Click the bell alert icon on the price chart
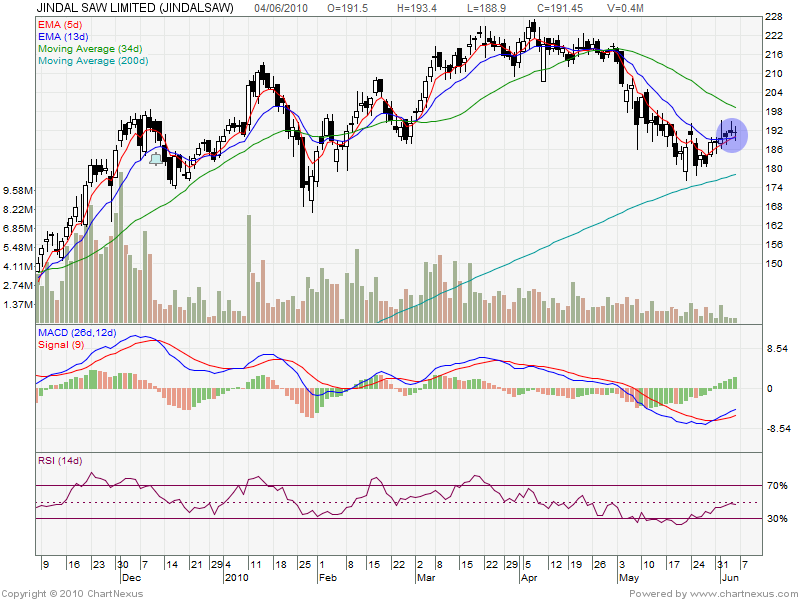 click(156, 157)
